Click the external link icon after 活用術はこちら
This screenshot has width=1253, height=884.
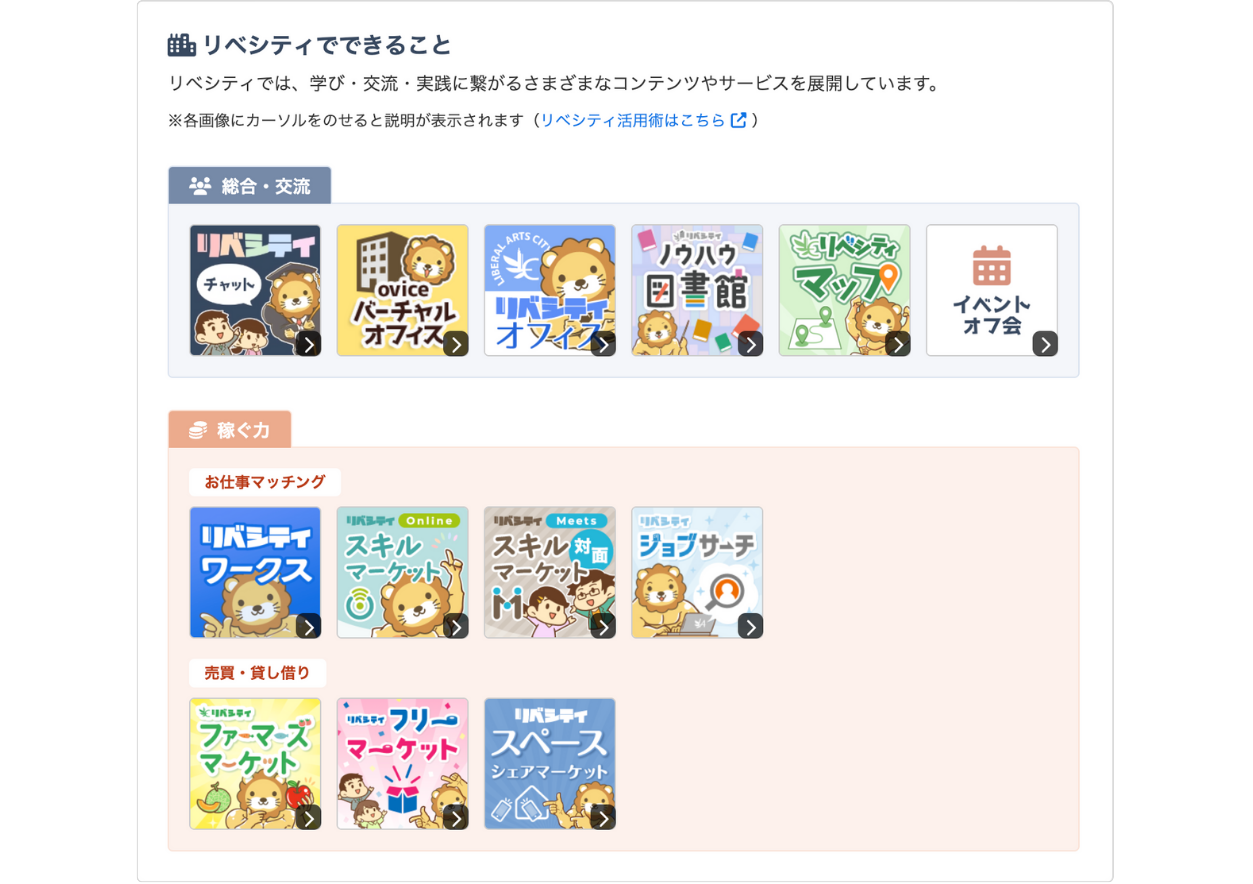point(739,120)
